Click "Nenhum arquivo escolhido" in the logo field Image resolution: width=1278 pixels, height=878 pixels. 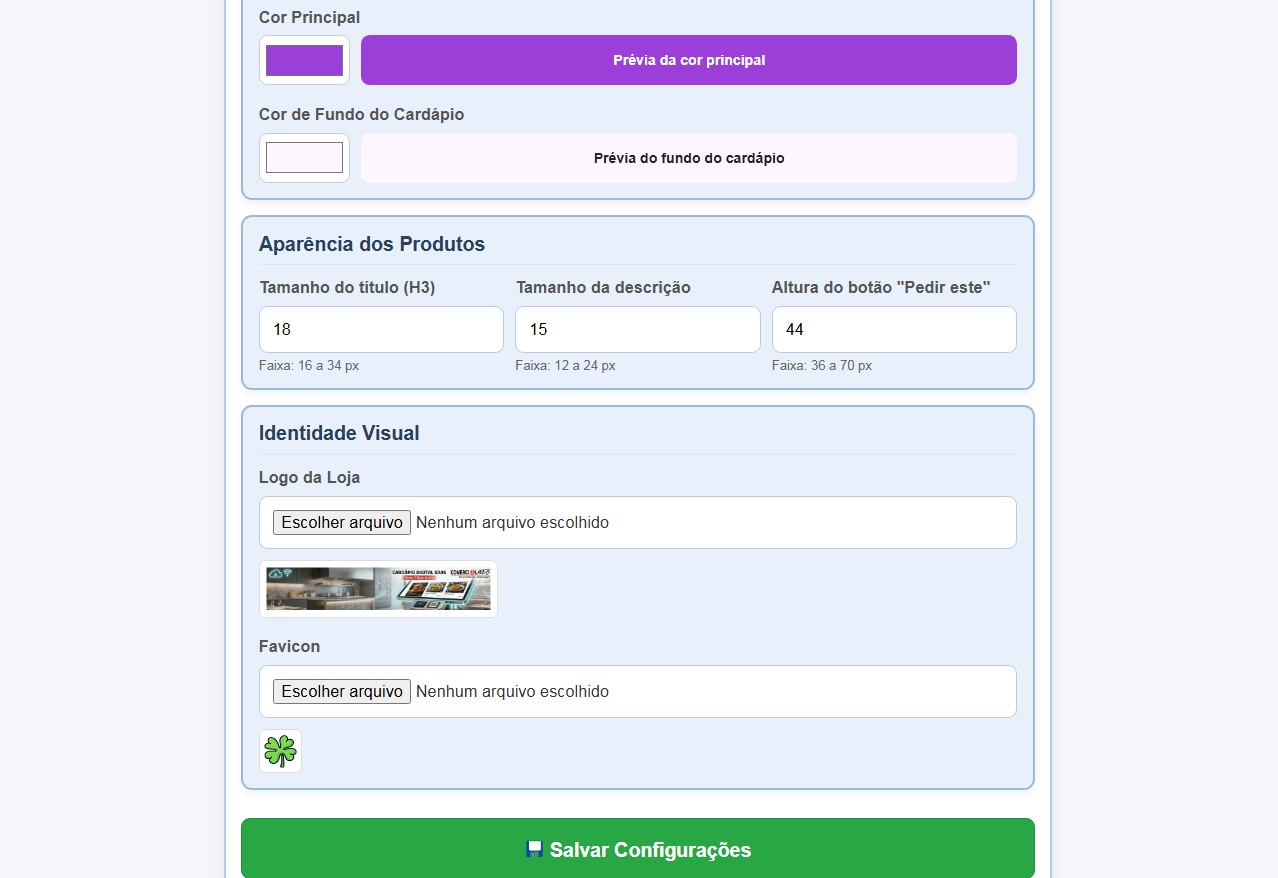tap(512, 522)
